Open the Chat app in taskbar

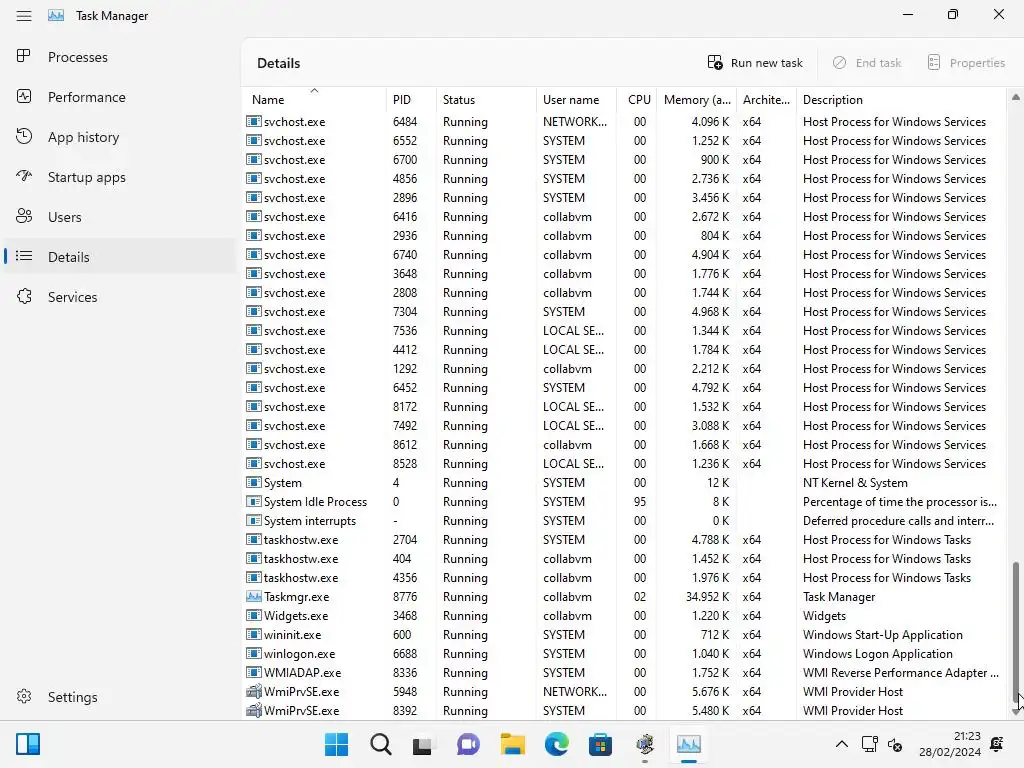coord(468,744)
